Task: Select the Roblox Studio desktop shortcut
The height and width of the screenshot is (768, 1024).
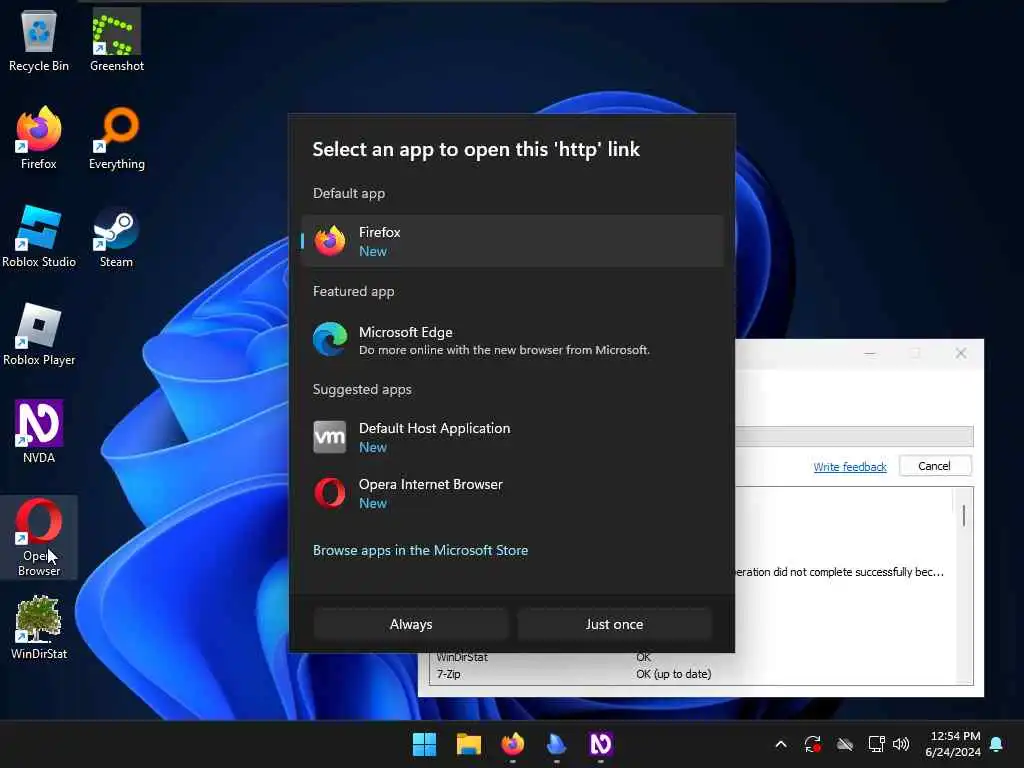Action: [39, 236]
